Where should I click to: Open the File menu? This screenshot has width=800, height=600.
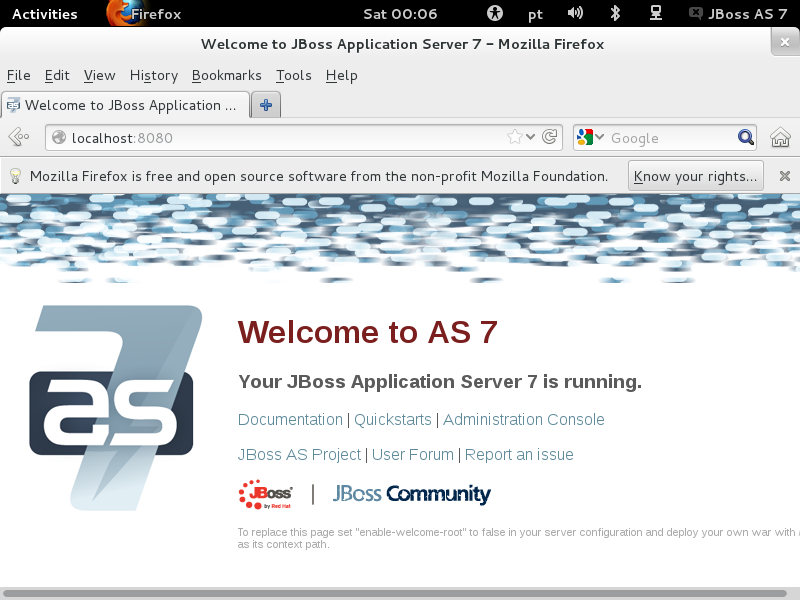point(18,76)
